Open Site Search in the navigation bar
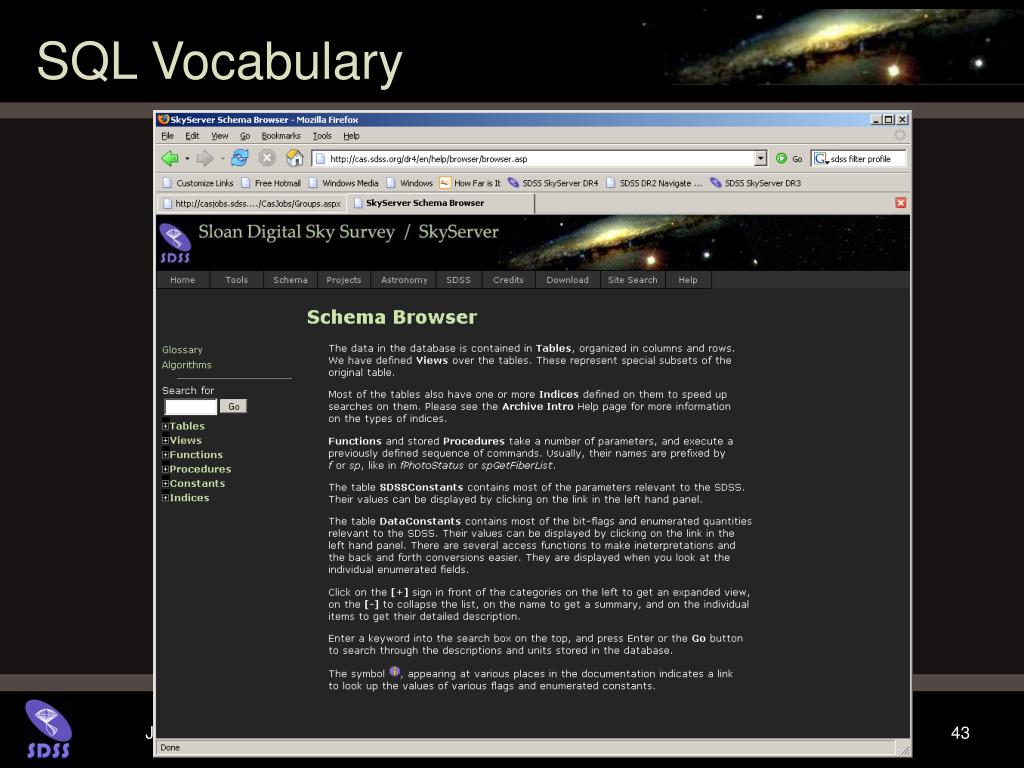This screenshot has width=1024, height=768. click(633, 280)
